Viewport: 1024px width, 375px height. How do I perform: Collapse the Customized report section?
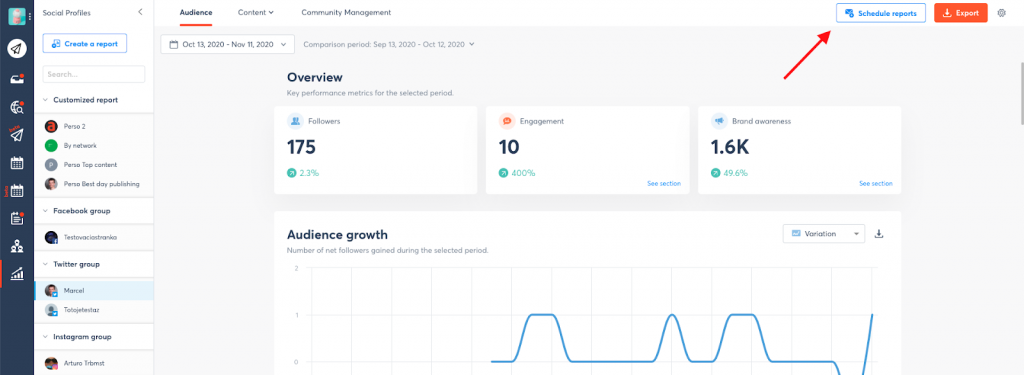pyautogui.click(x=45, y=100)
